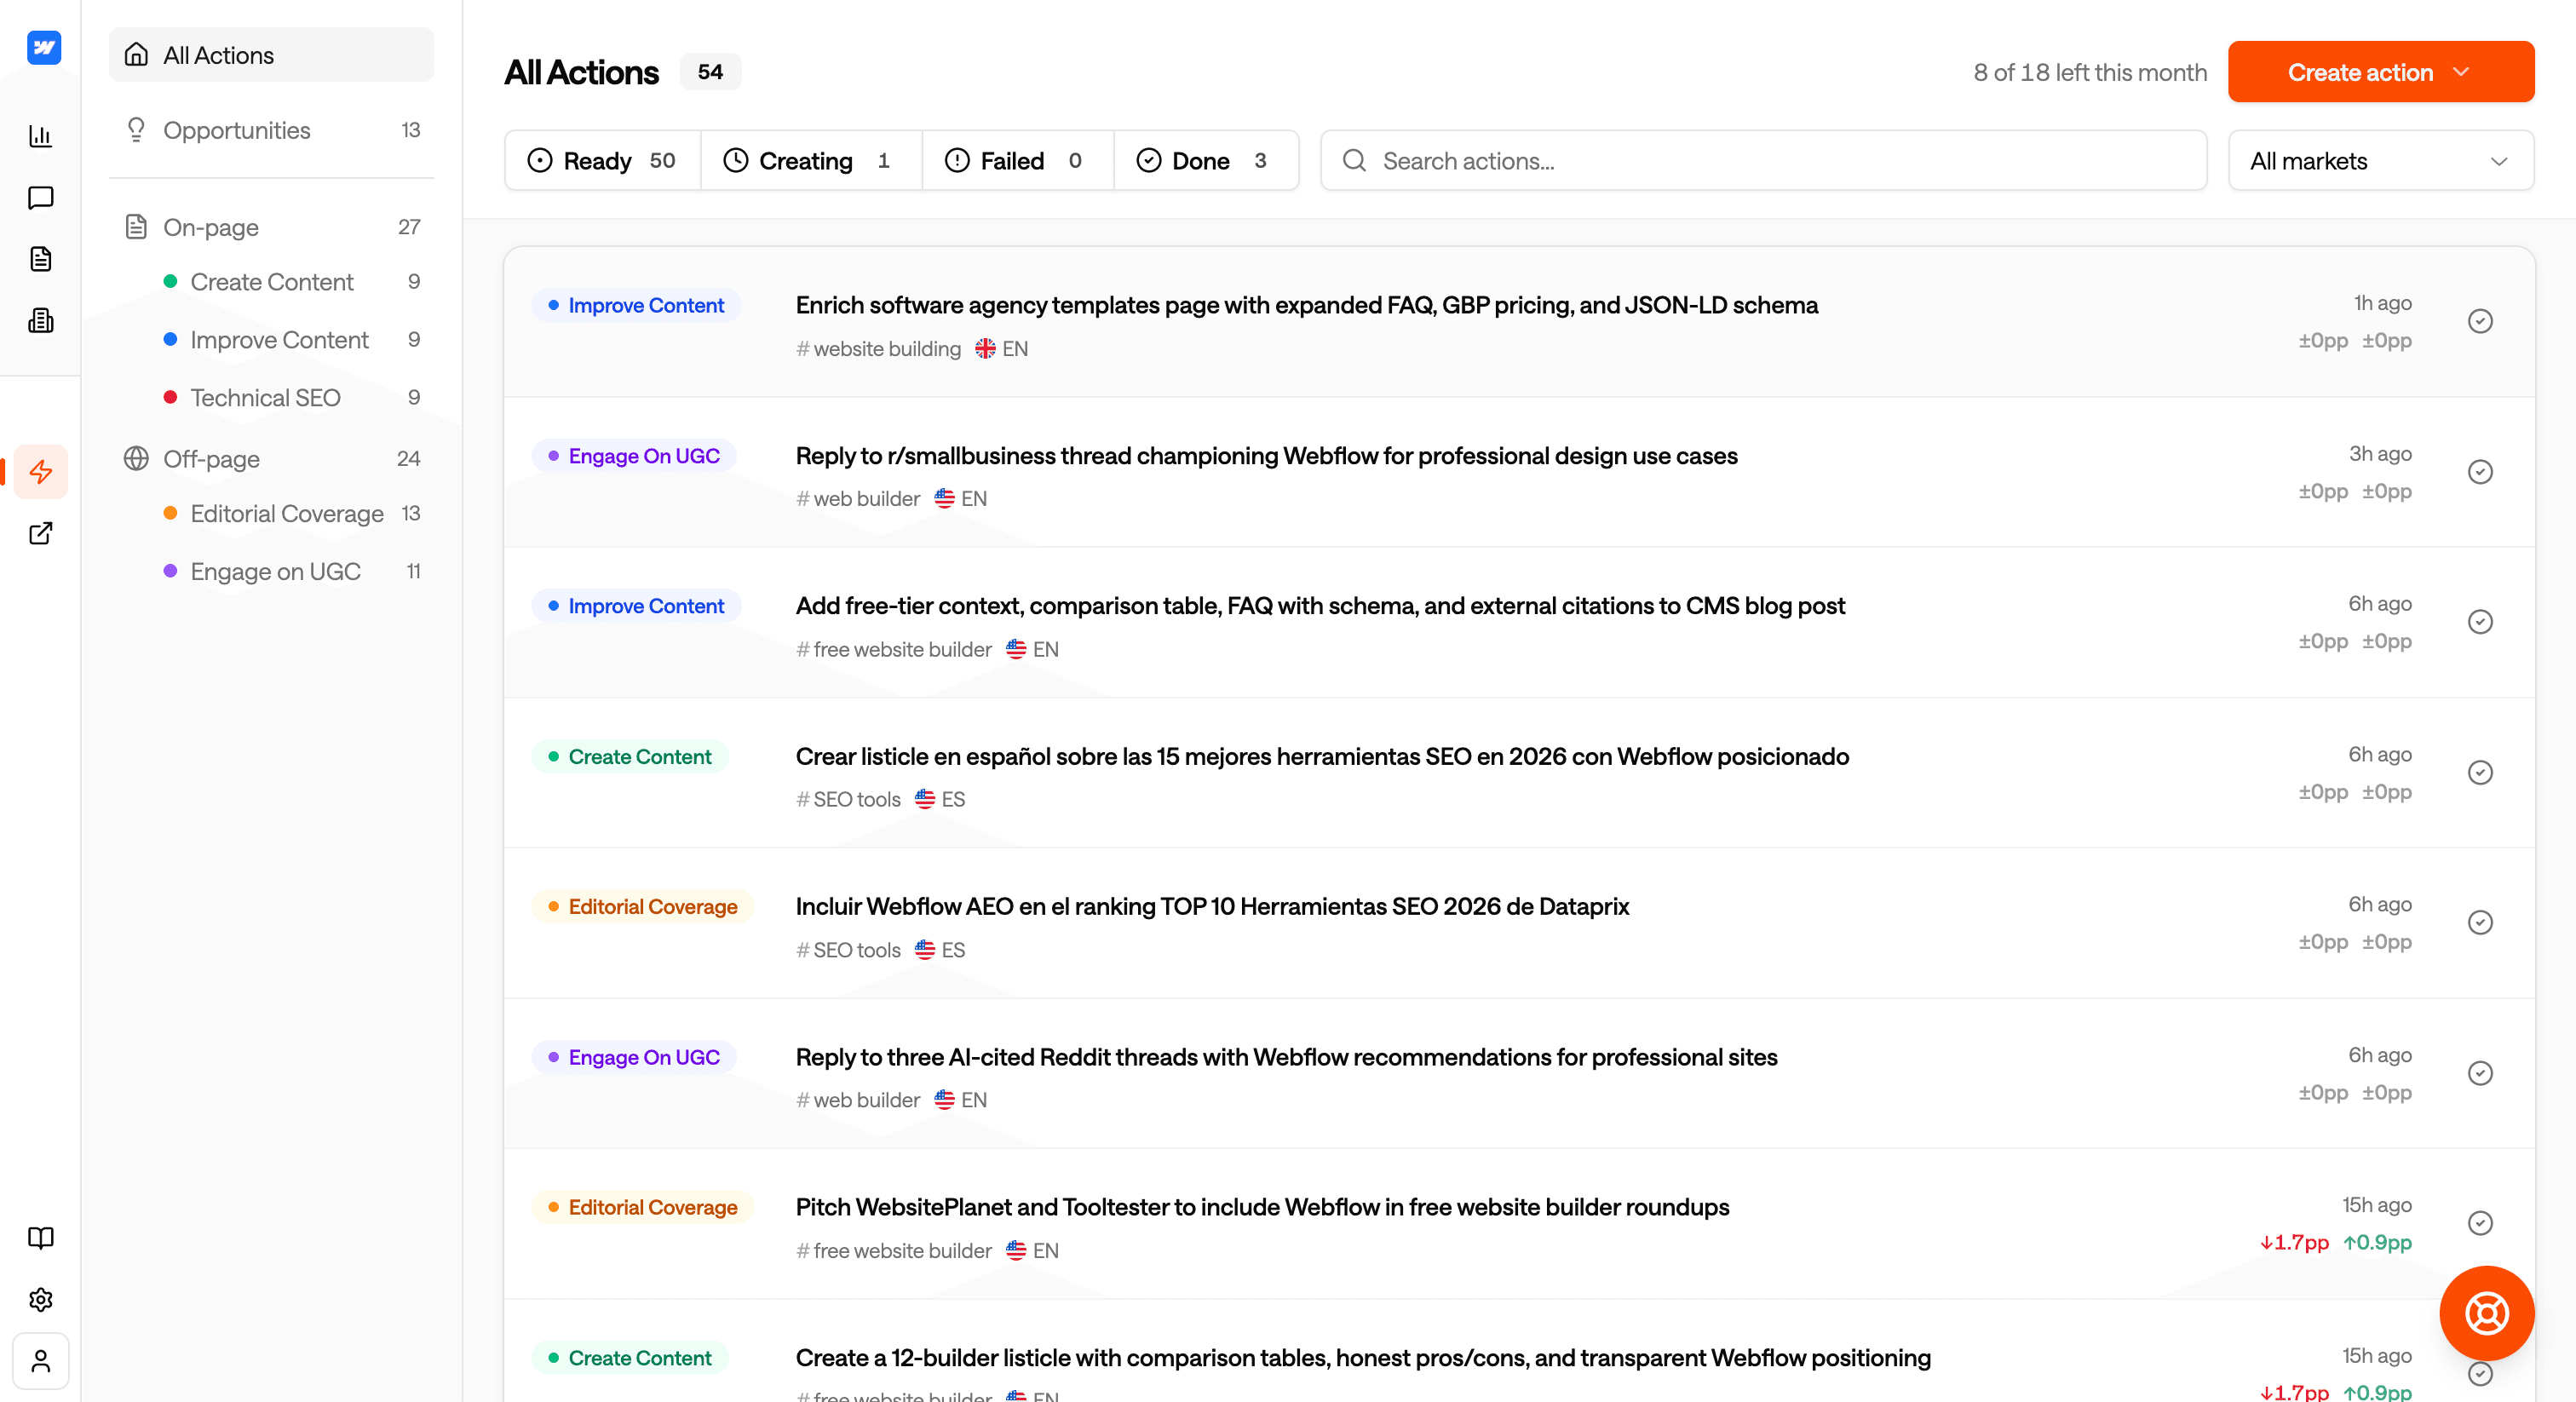Image resolution: width=2576 pixels, height=1402 pixels.
Task: Mark the Add free-tier context action done
Action: pos(2480,622)
